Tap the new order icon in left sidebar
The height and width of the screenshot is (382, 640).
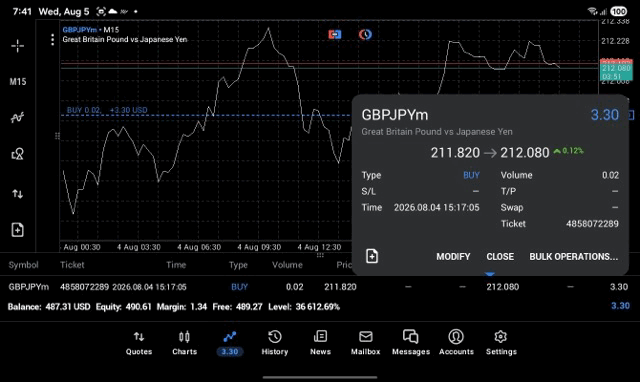pyautogui.click(x=18, y=230)
